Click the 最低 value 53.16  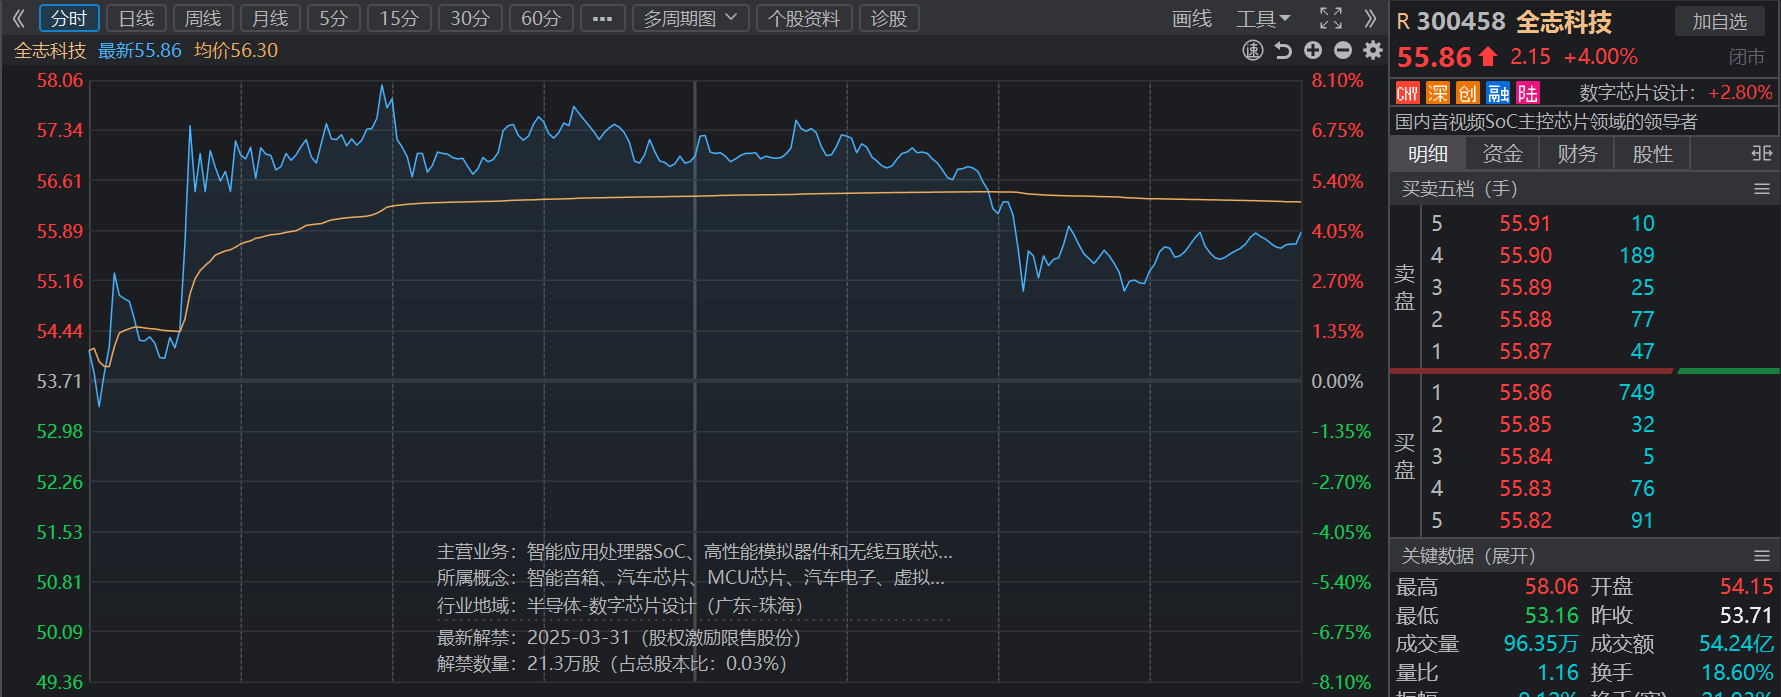pyautogui.click(x=1551, y=616)
